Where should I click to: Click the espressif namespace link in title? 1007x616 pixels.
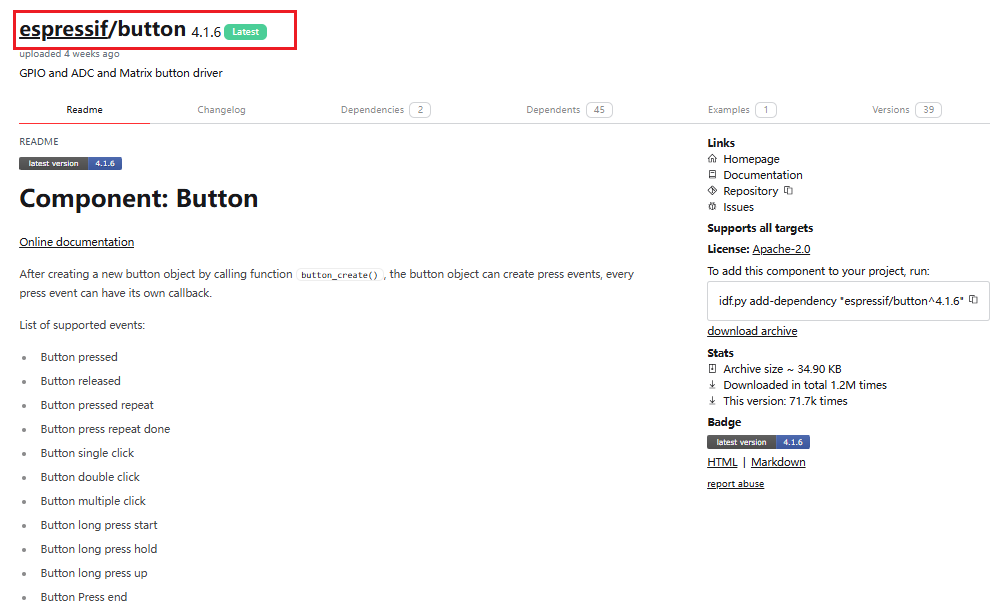coord(63,30)
